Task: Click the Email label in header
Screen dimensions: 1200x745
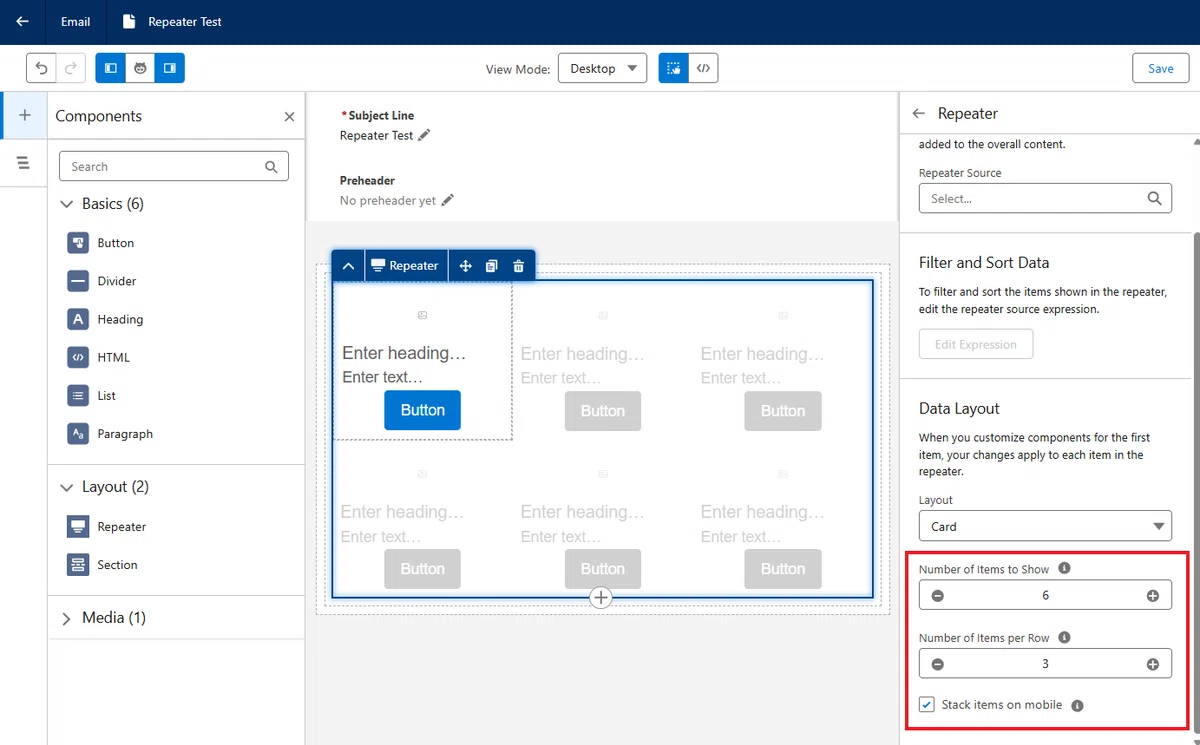Action: point(75,21)
